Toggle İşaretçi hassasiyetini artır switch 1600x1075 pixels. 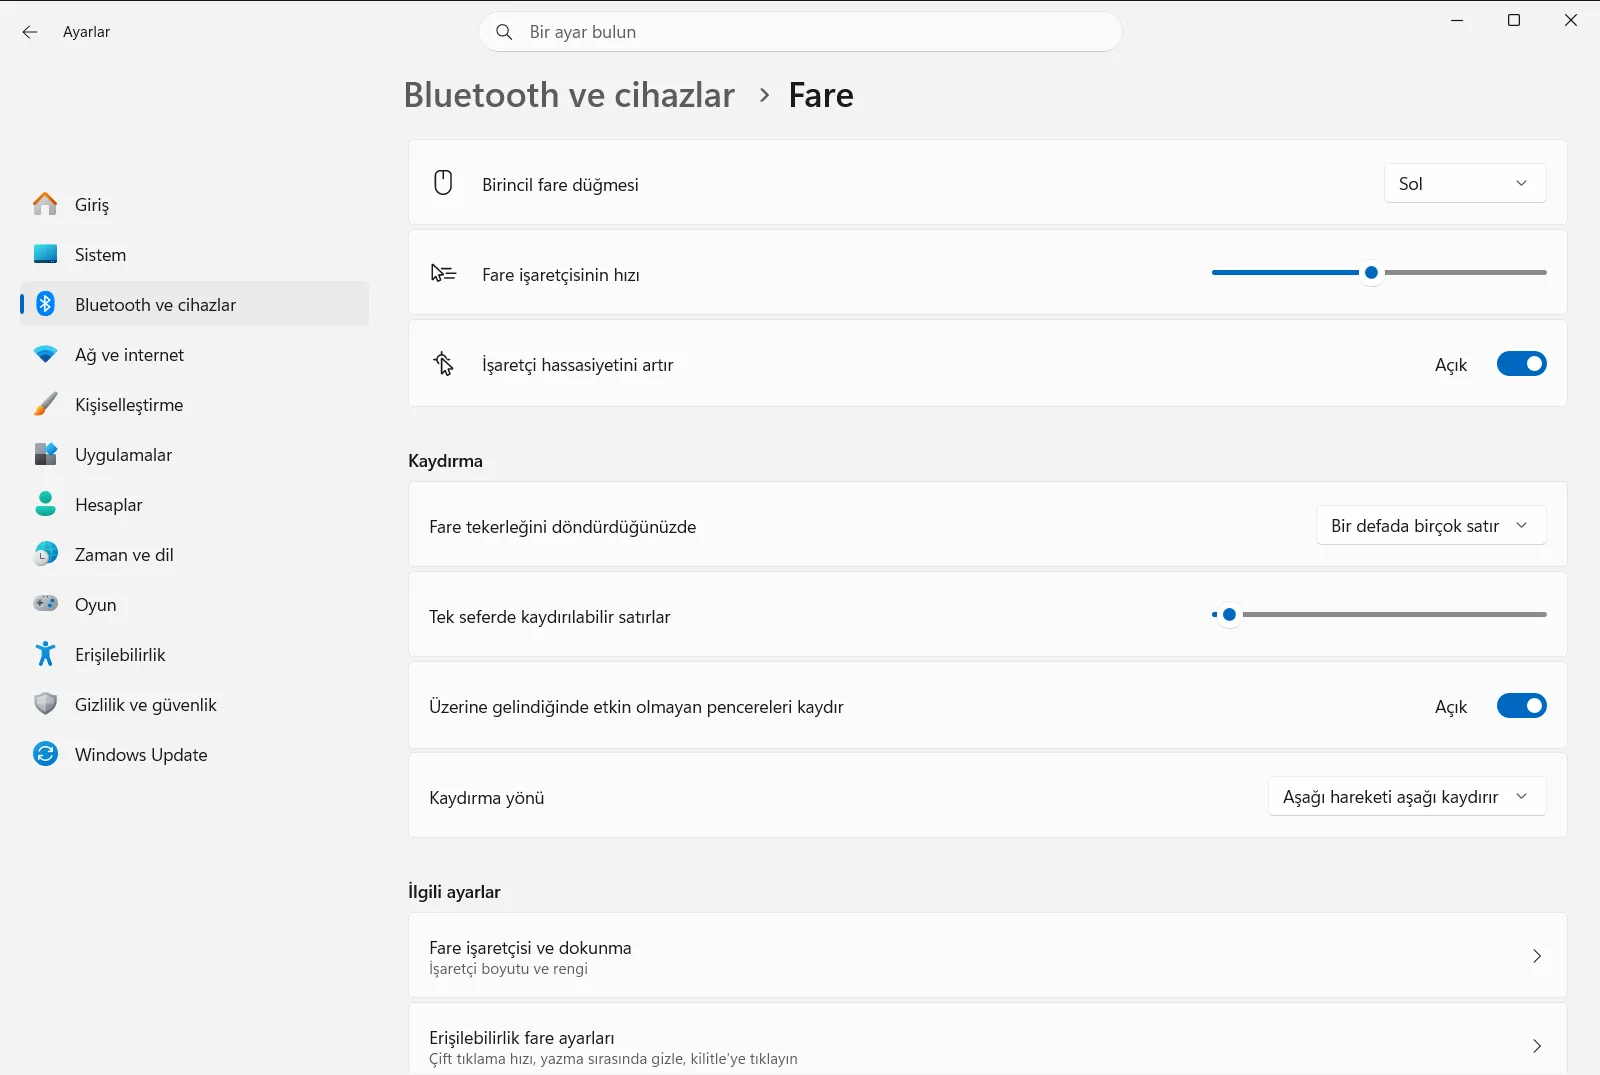click(x=1521, y=364)
